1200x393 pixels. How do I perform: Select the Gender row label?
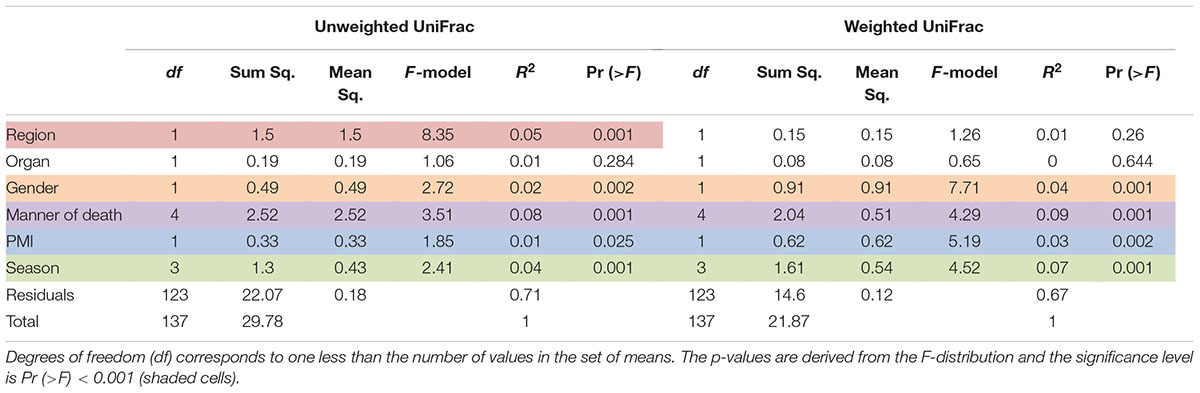tap(29, 187)
